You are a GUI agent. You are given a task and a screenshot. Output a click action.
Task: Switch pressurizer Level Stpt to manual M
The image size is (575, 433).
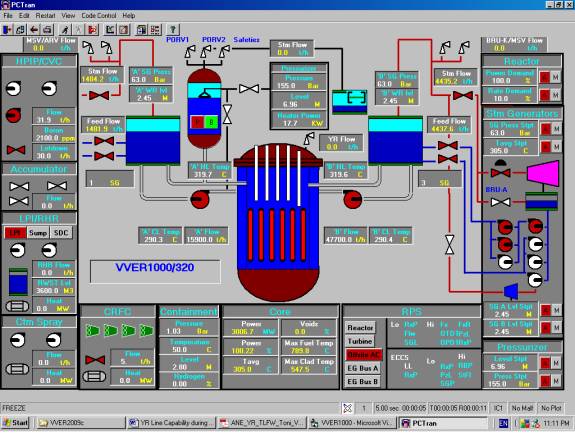coord(556,363)
